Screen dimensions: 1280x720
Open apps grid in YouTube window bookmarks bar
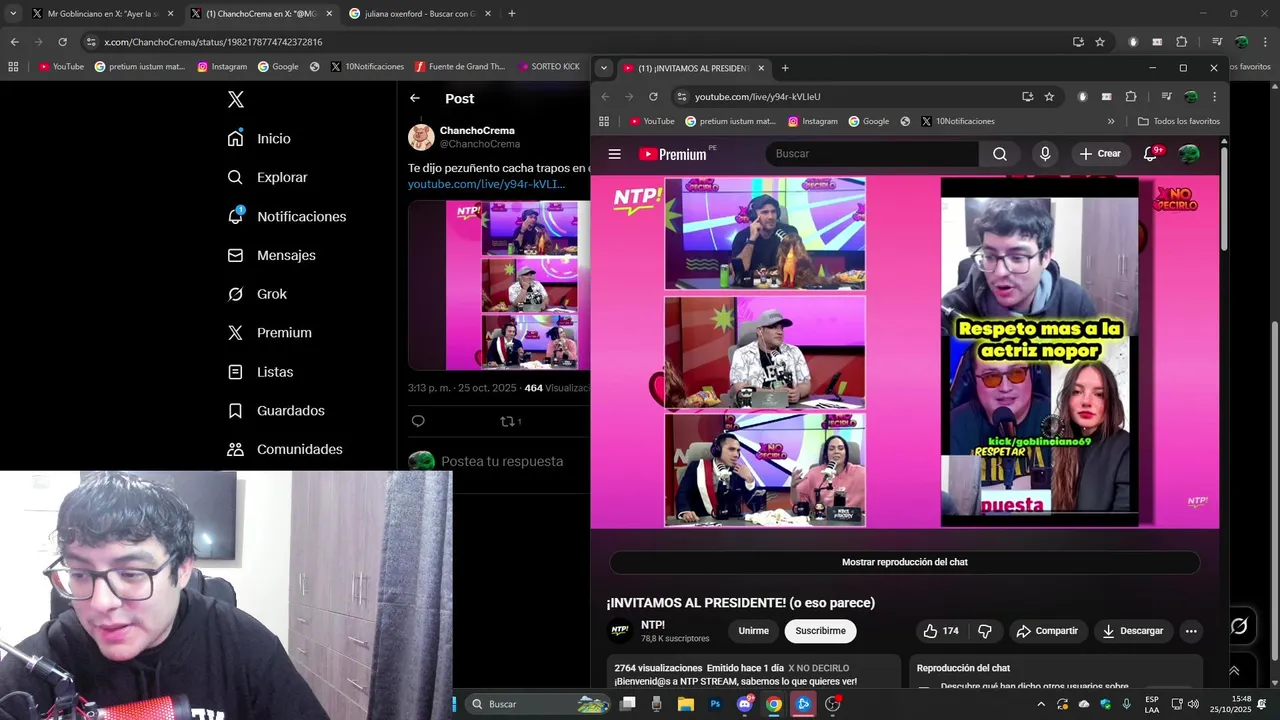tap(604, 121)
